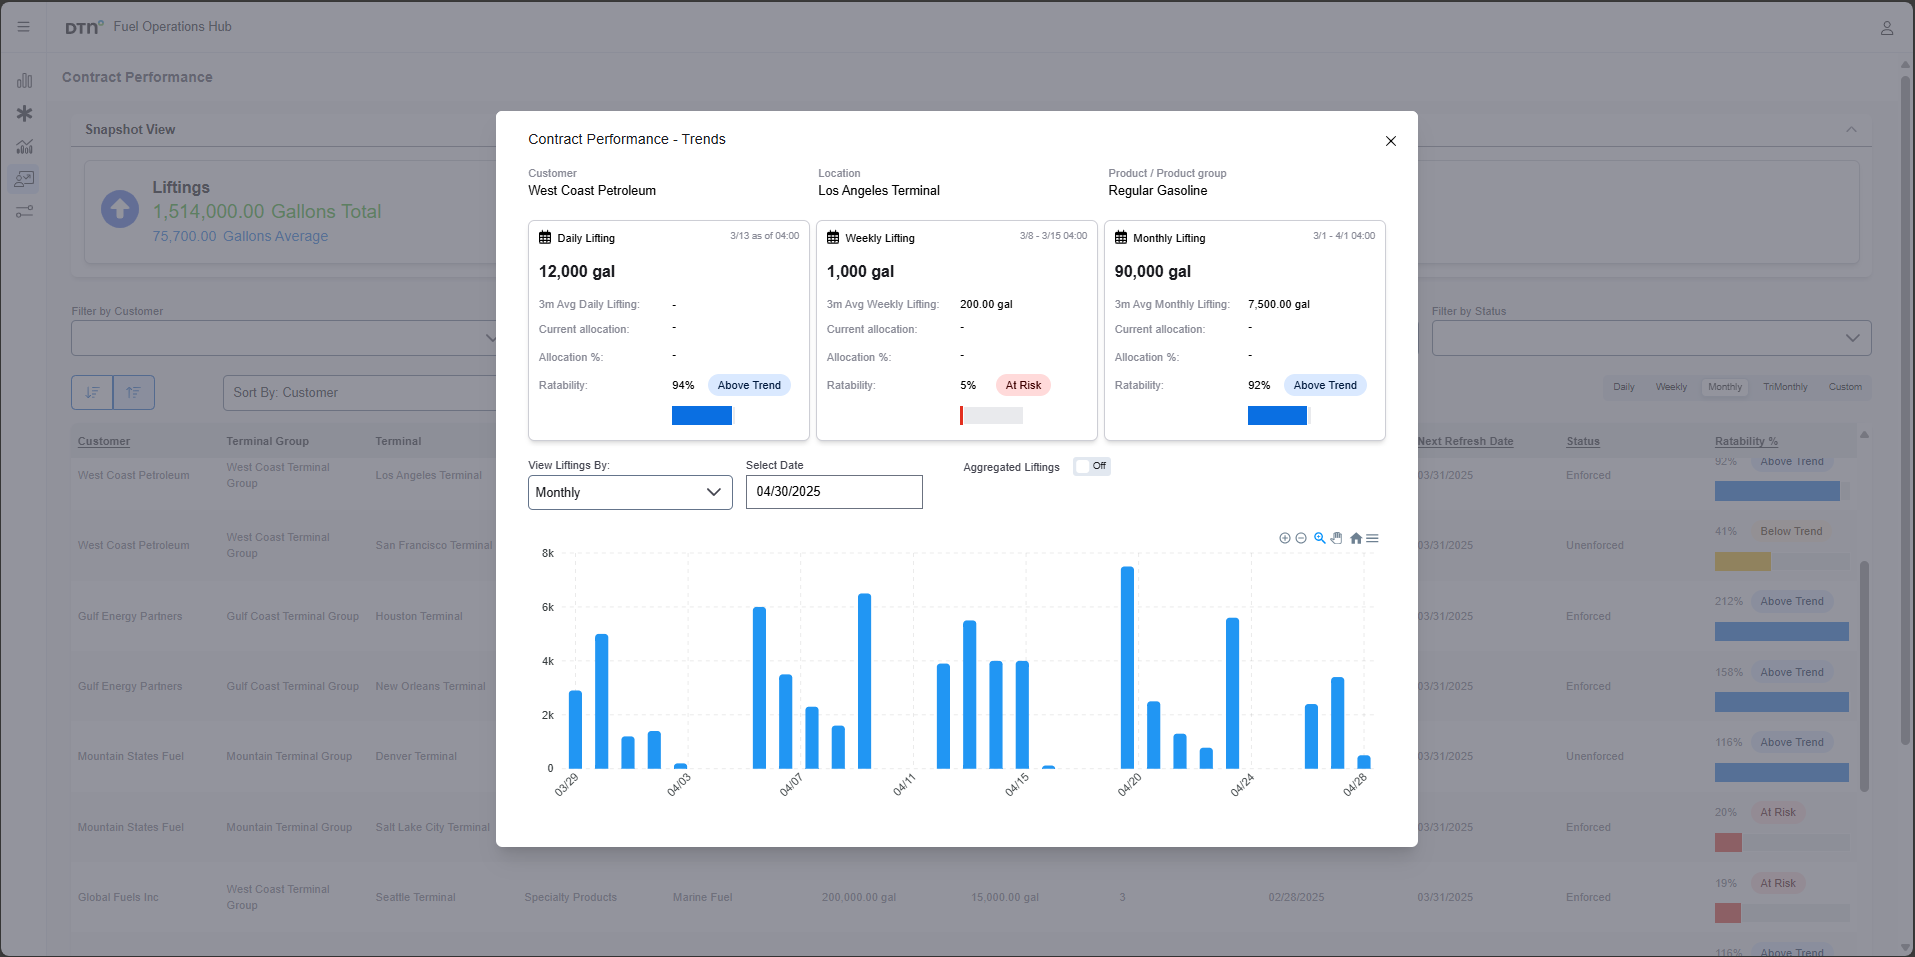Open the Sort By Customer dropdown
The width and height of the screenshot is (1915, 957).
[360, 393]
